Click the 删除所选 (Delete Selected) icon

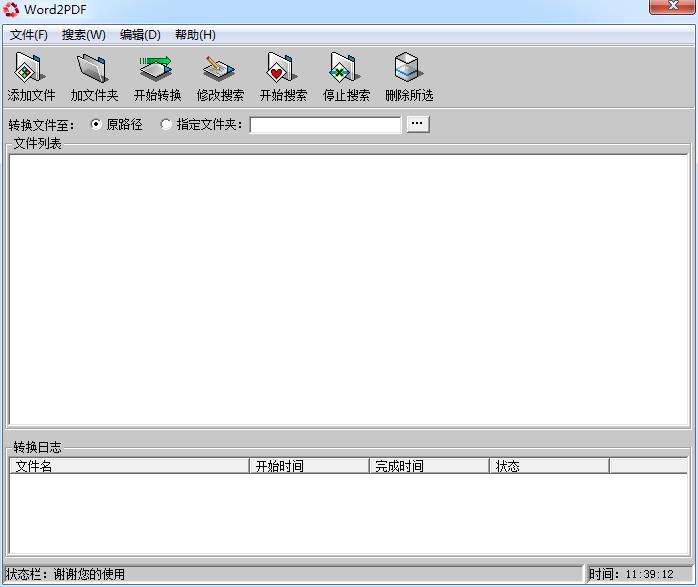[408, 70]
